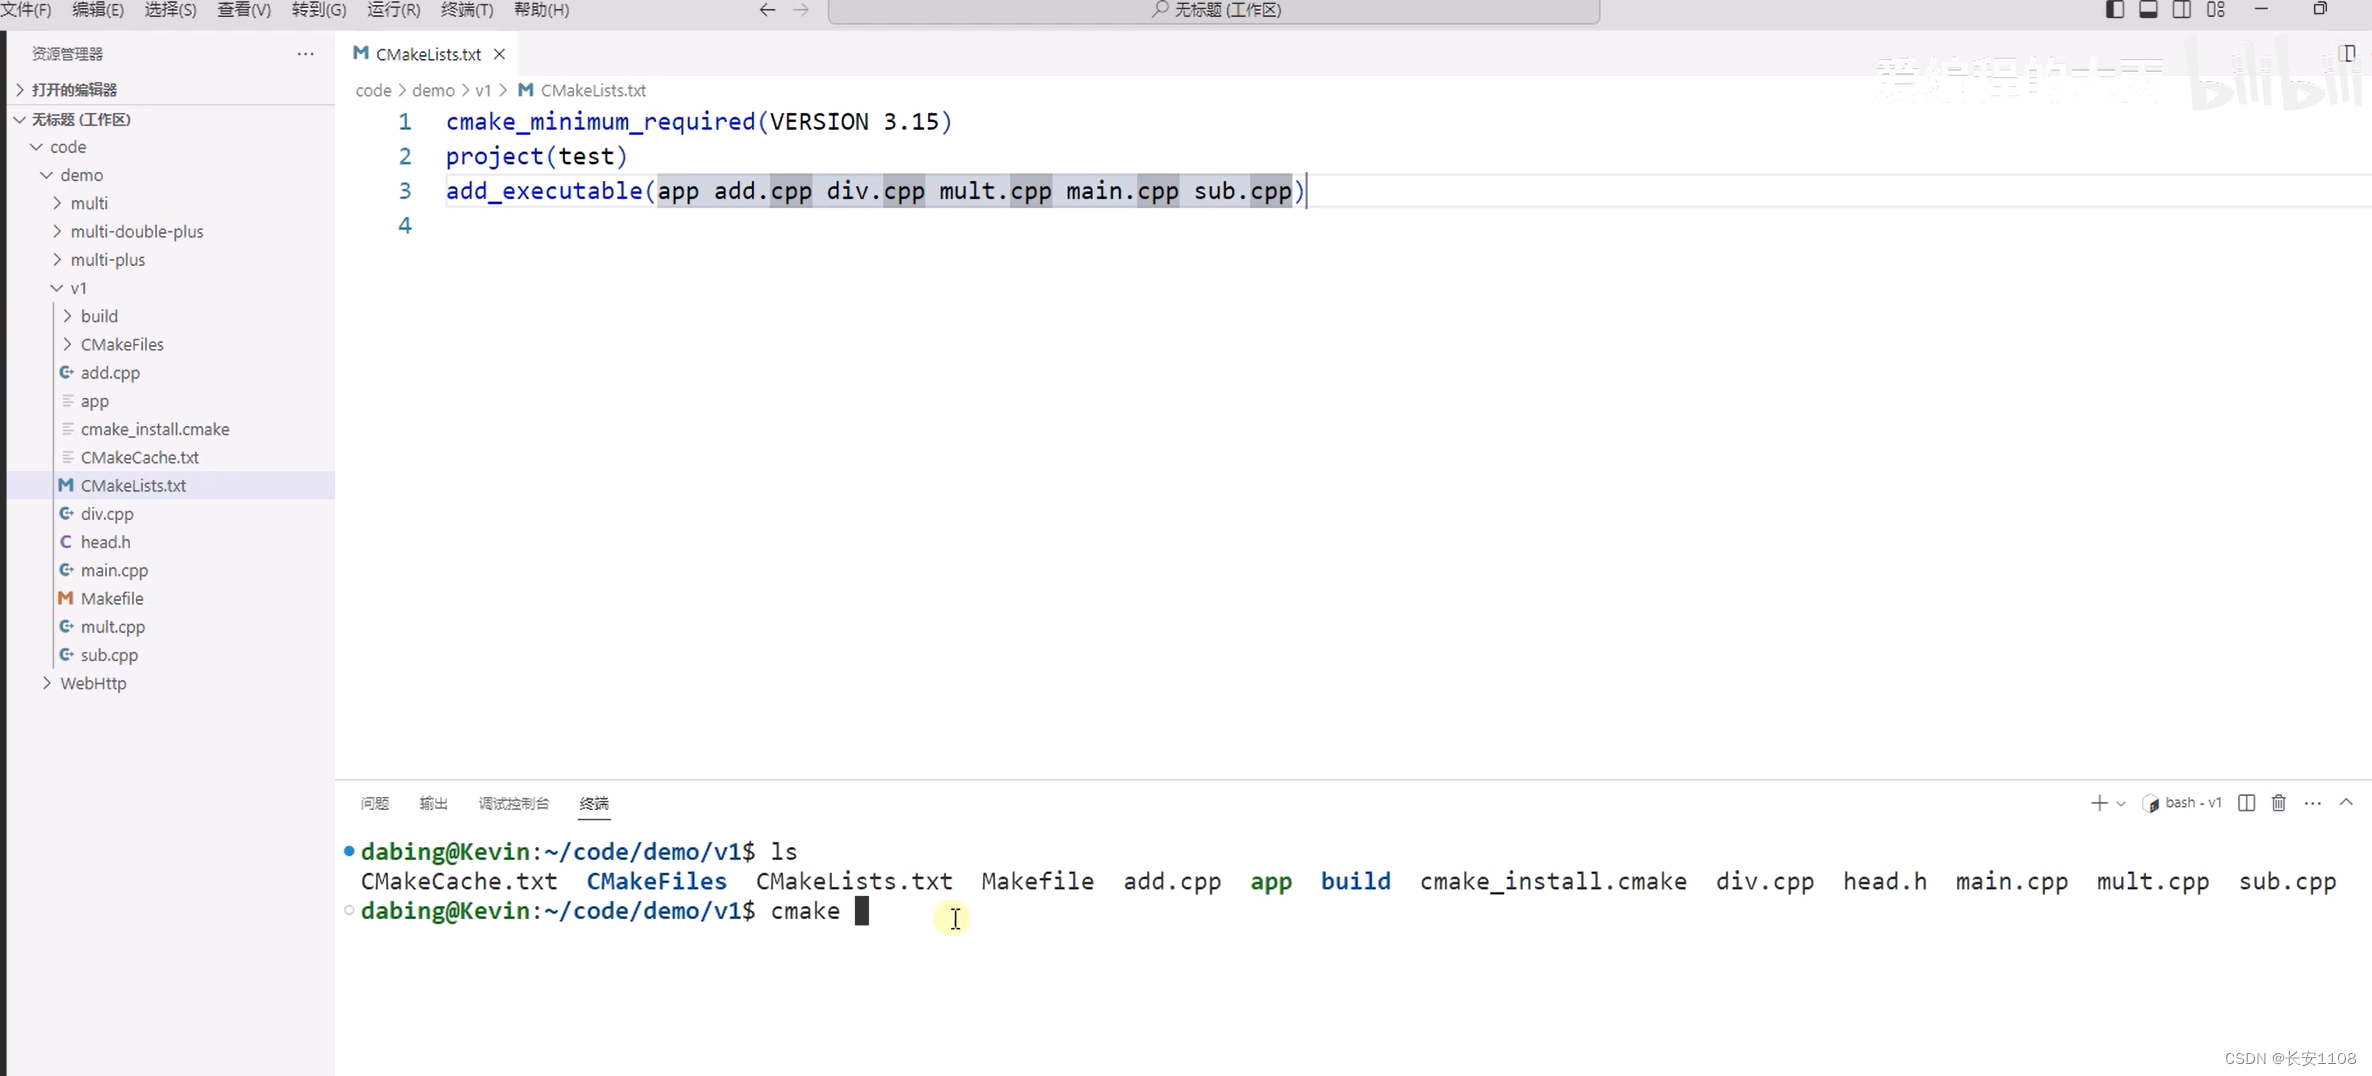Viewport: 2372px width, 1076px height.
Task: Maximize the panel with the chevron-up icon
Action: (x=2346, y=803)
